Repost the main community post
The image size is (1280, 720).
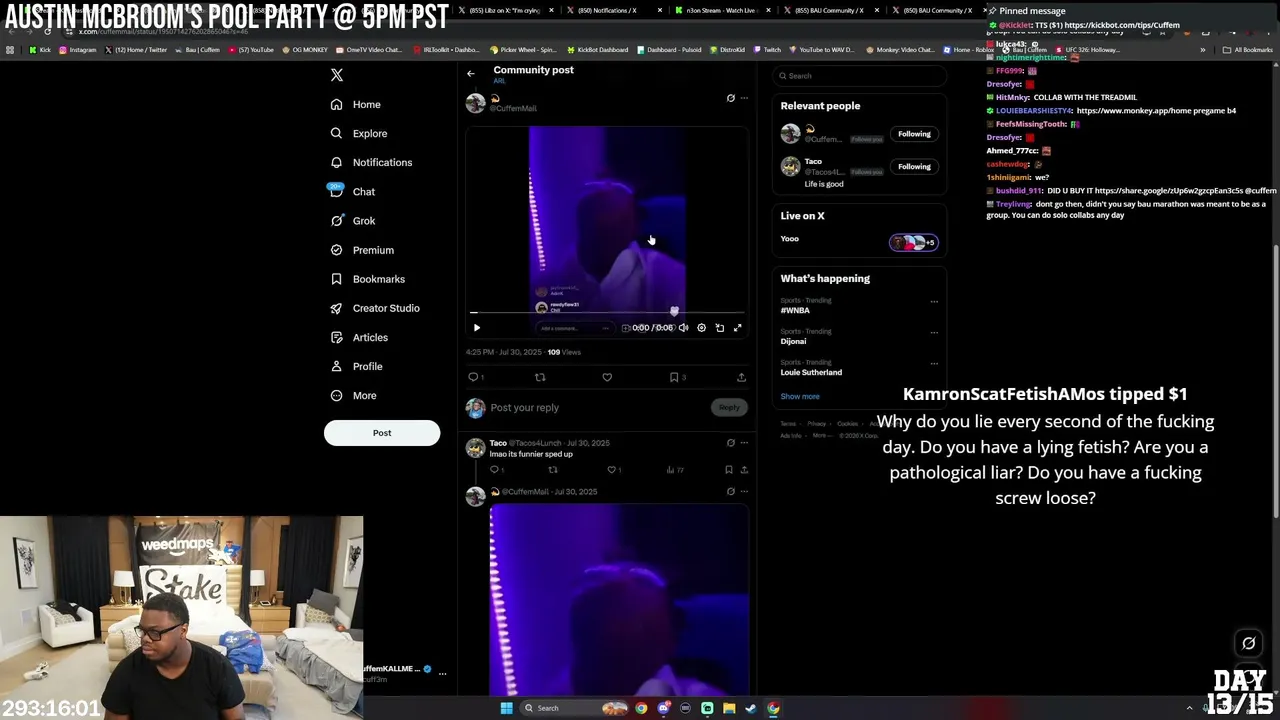[540, 377]
